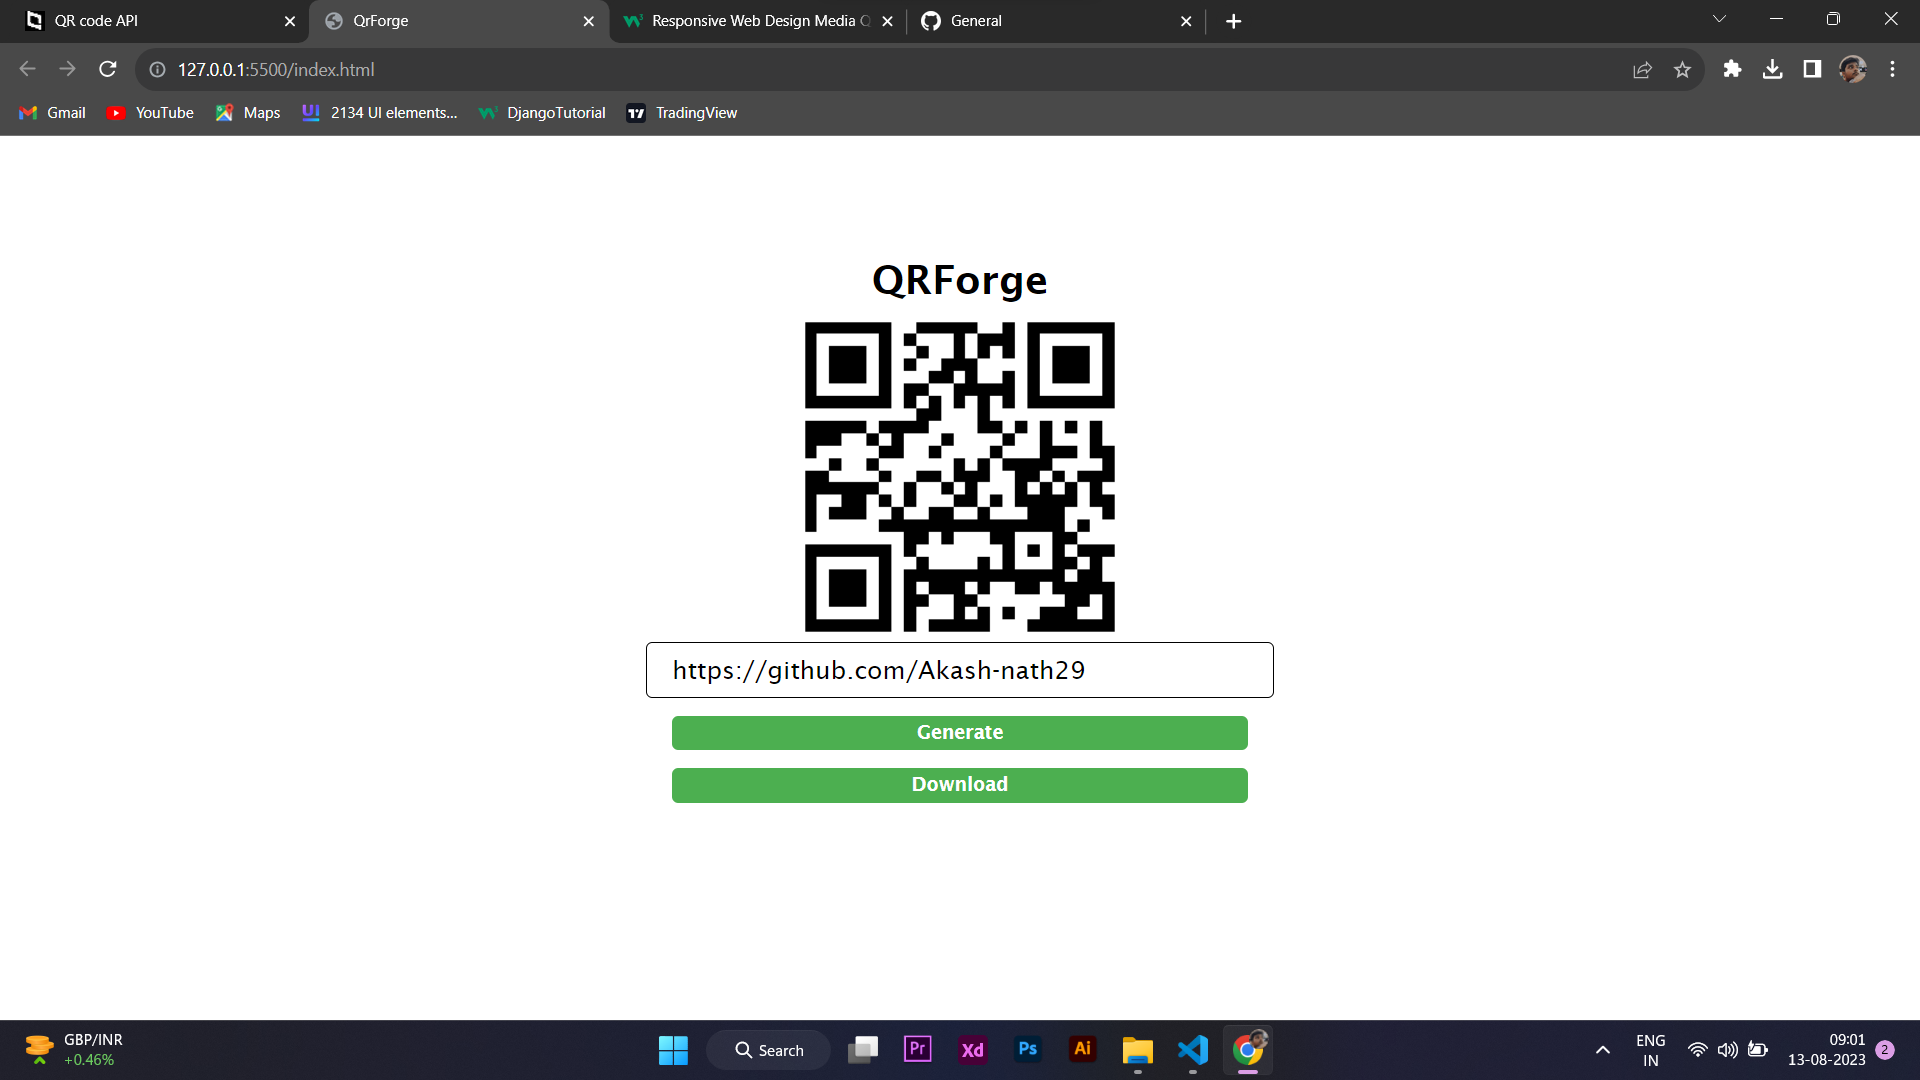1920x1080 pixels.
Task: Open the Maps bookmark
Action: point(247,112)
